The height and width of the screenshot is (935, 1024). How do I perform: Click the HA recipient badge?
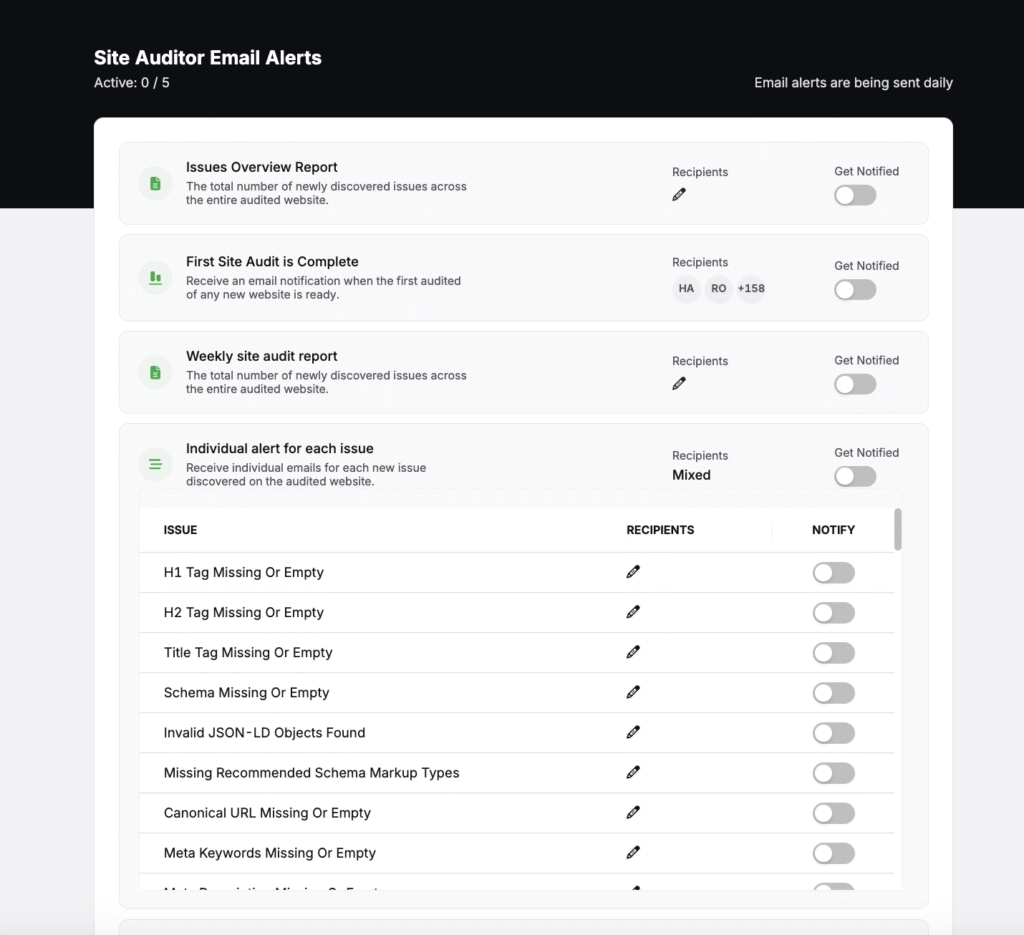click(686, 289)
